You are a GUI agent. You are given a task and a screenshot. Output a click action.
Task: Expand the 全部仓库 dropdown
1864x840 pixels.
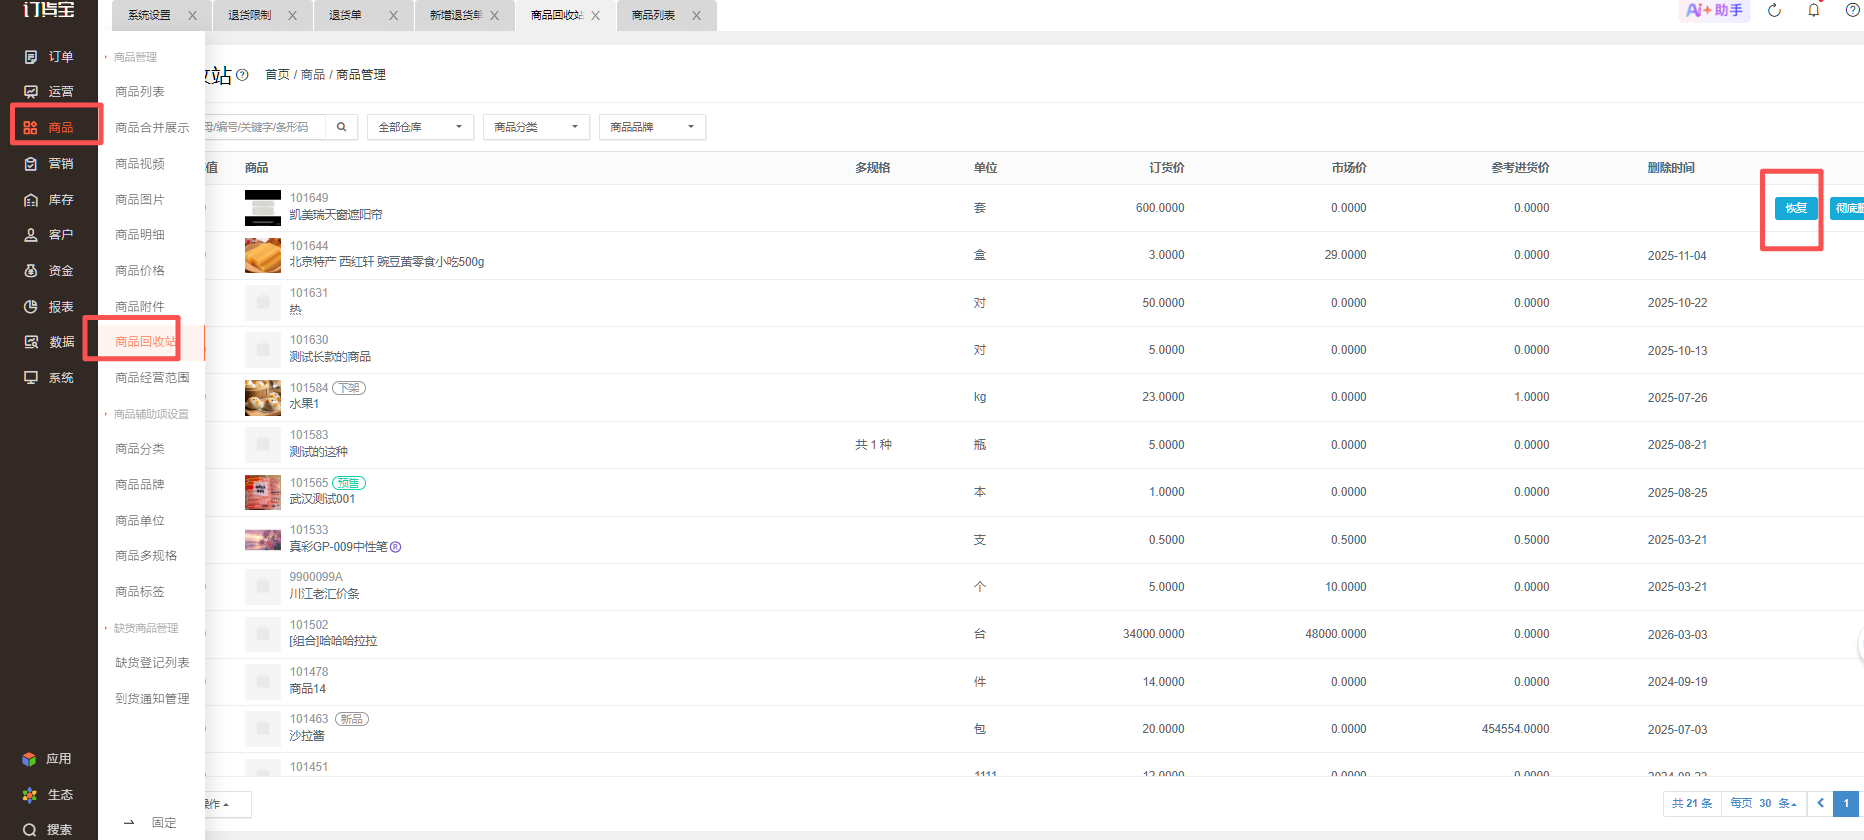420,127
